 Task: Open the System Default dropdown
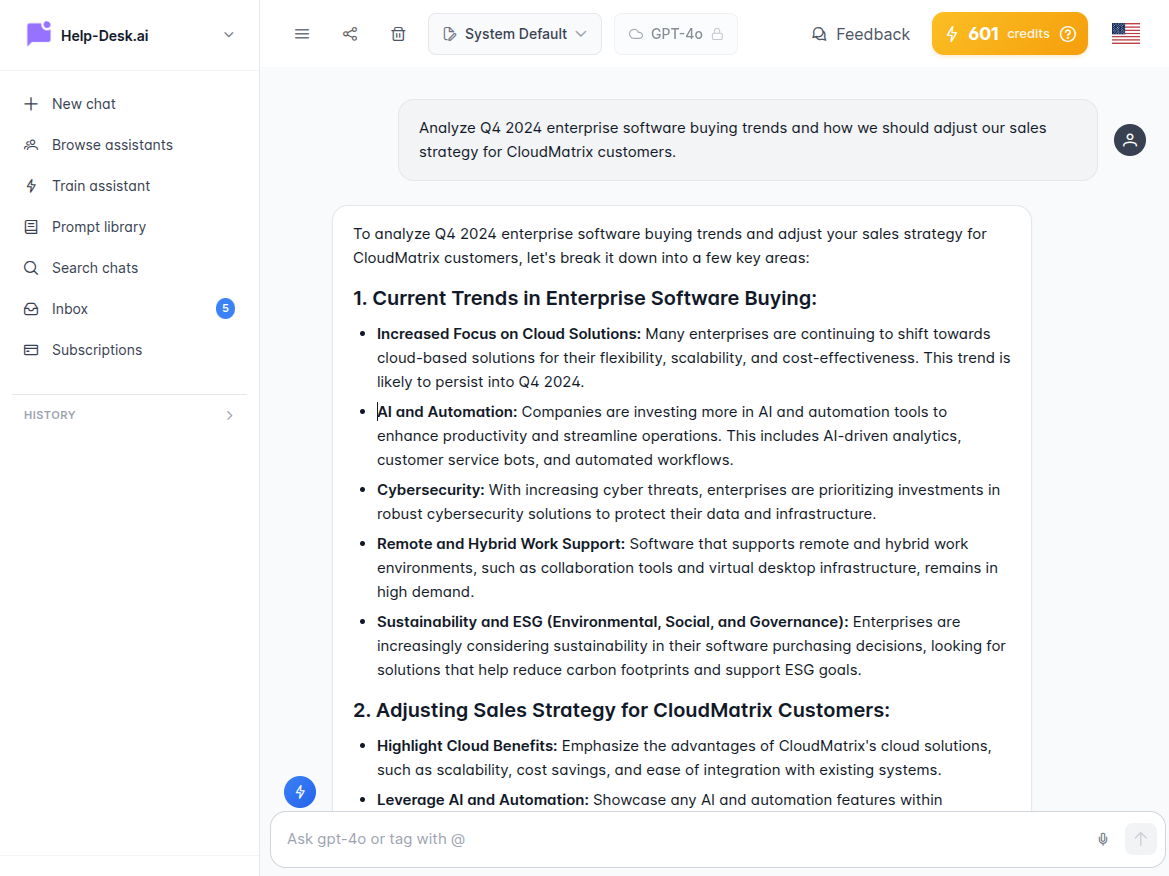pyautogui.click(x=514, y=33)
